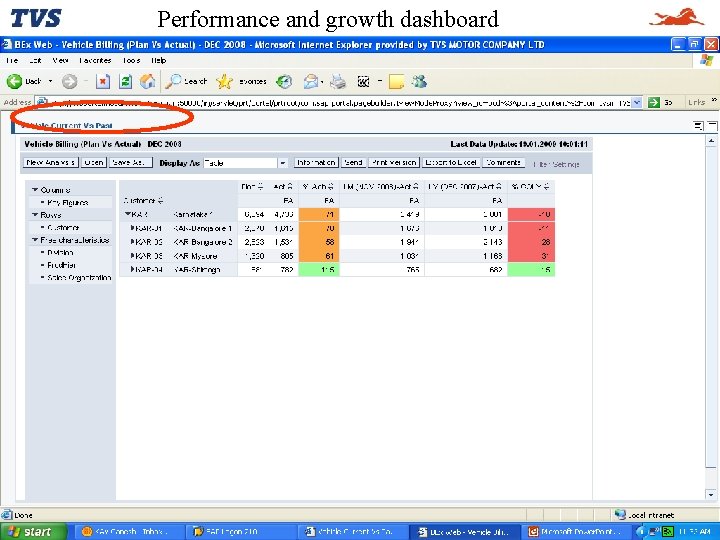This screenshot has width=720, height=540.
Task: Click the Edit page icon in toolbar
Action: 363,82
